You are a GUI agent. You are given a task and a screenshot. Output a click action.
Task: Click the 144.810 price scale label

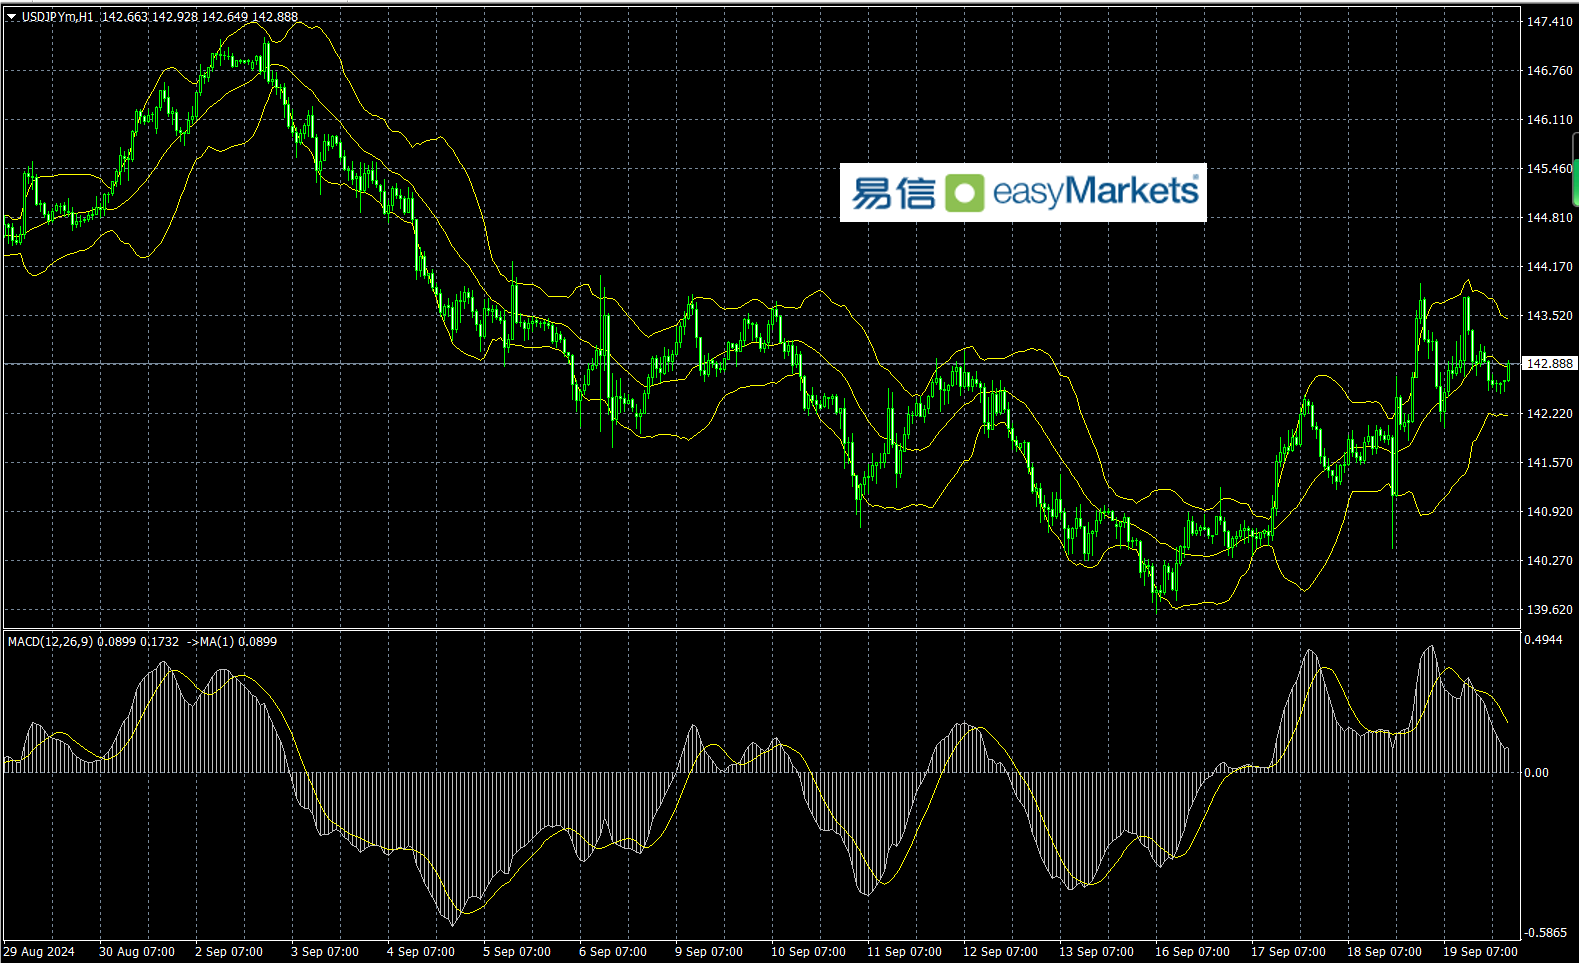click(x=1549, y=218)
